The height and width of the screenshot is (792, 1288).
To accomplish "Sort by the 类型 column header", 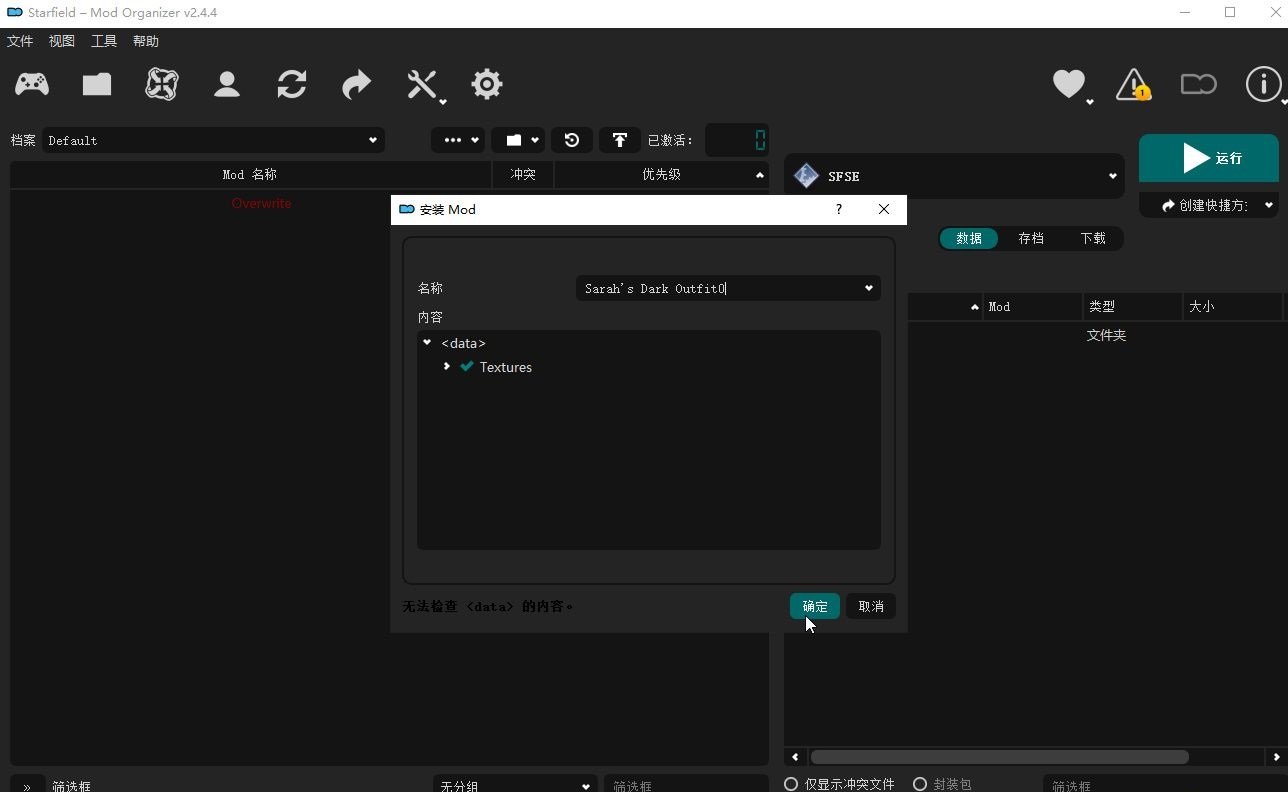I will click(x=1133, y=307).
